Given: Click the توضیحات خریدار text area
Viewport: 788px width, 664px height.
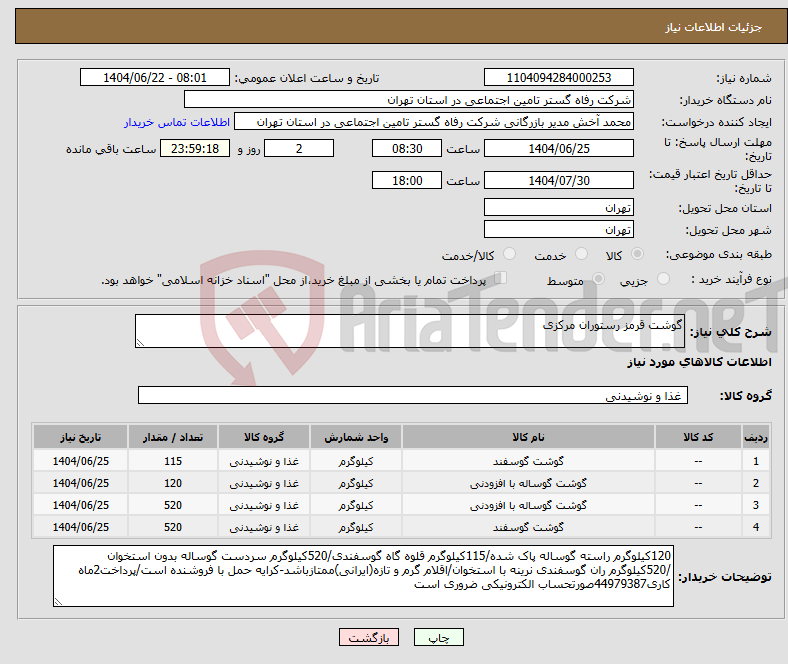Looking at the screenshot, I should (363, 576).
